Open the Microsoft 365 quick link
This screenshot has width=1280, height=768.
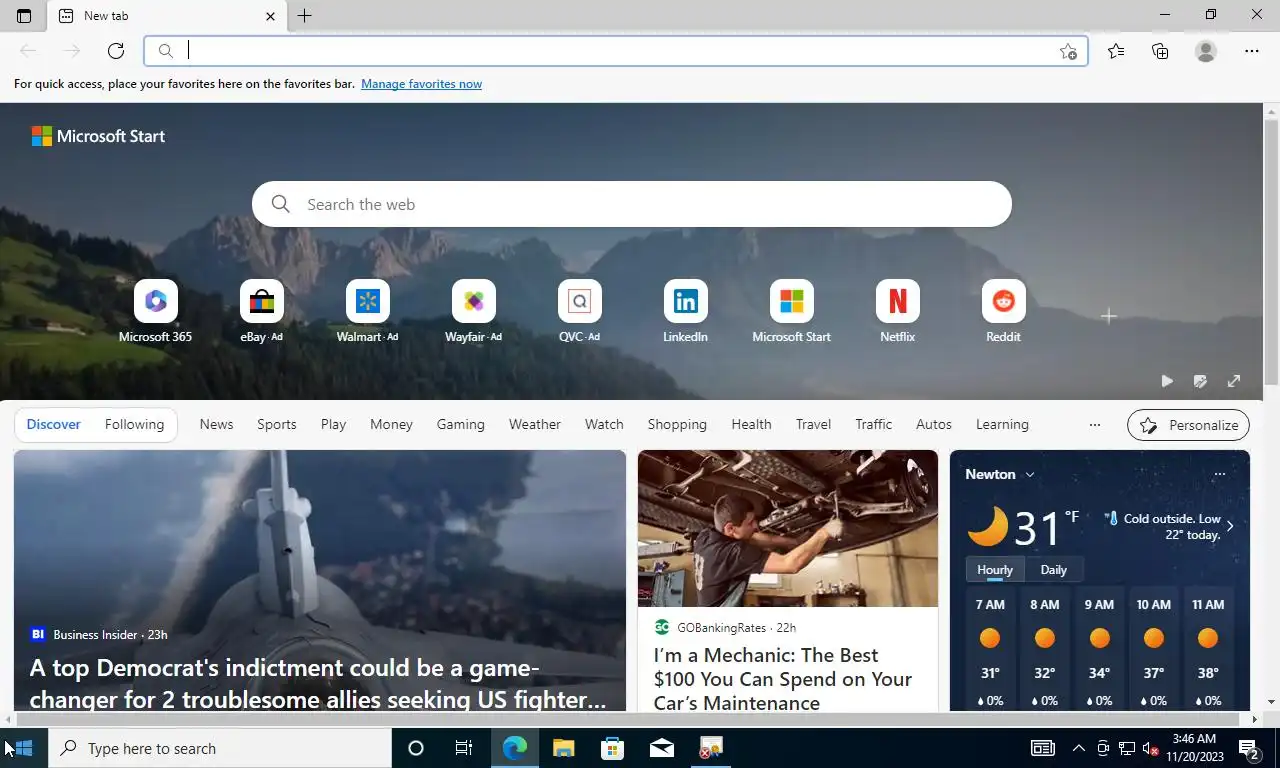pyautogui.click(x=155, y=312)
